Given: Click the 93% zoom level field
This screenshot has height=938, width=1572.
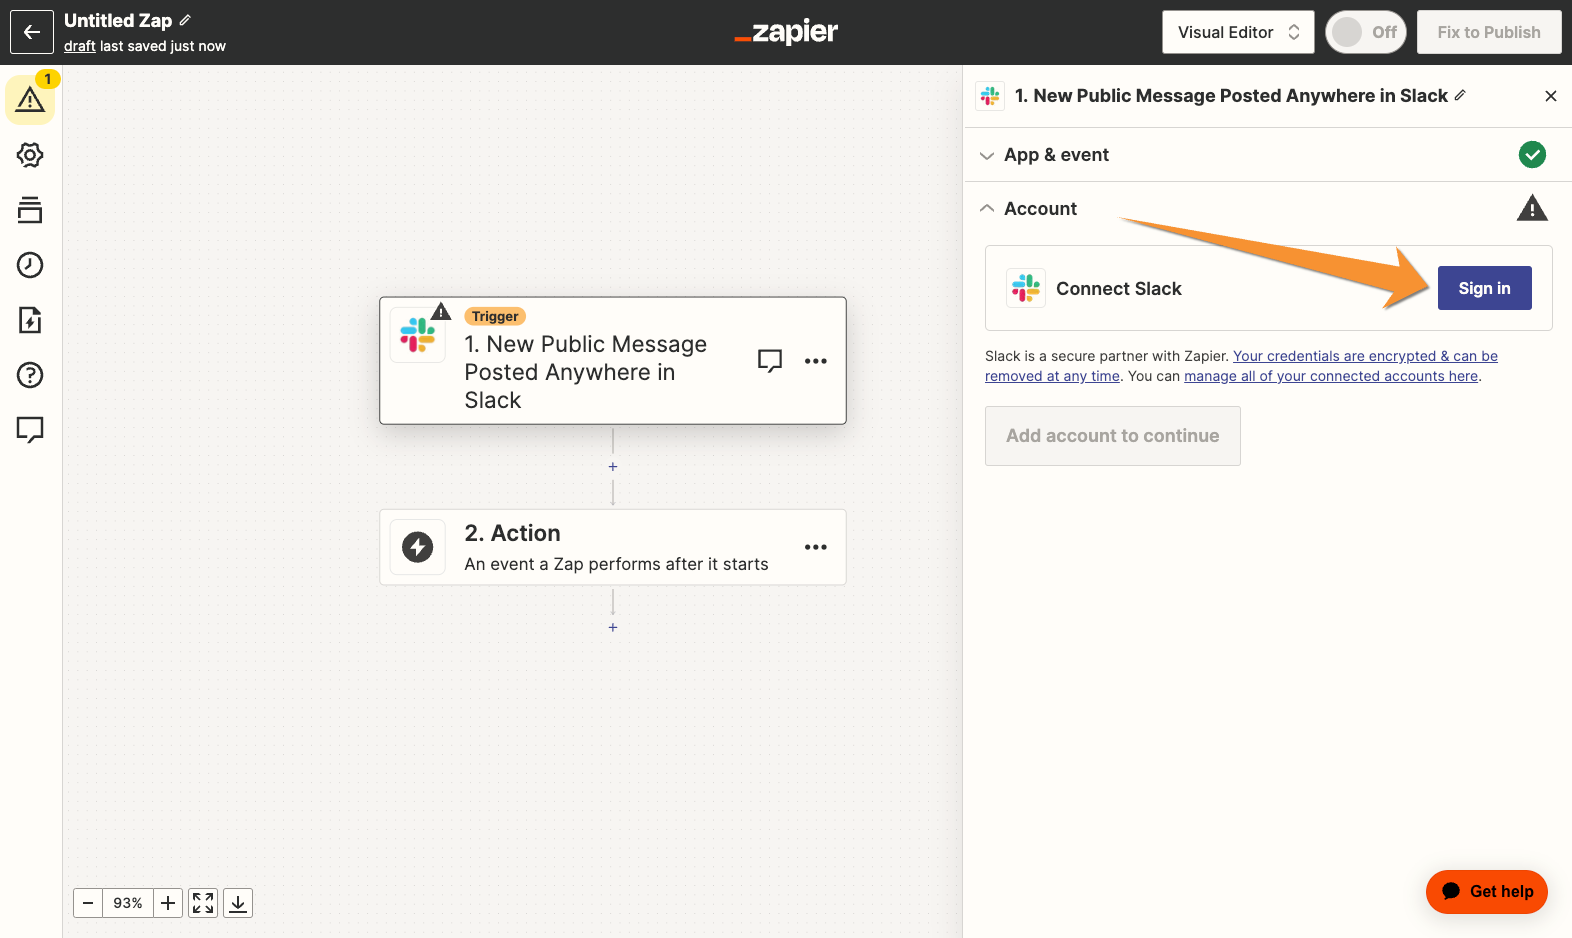Looking at the screenshot, I should point(128,903).
